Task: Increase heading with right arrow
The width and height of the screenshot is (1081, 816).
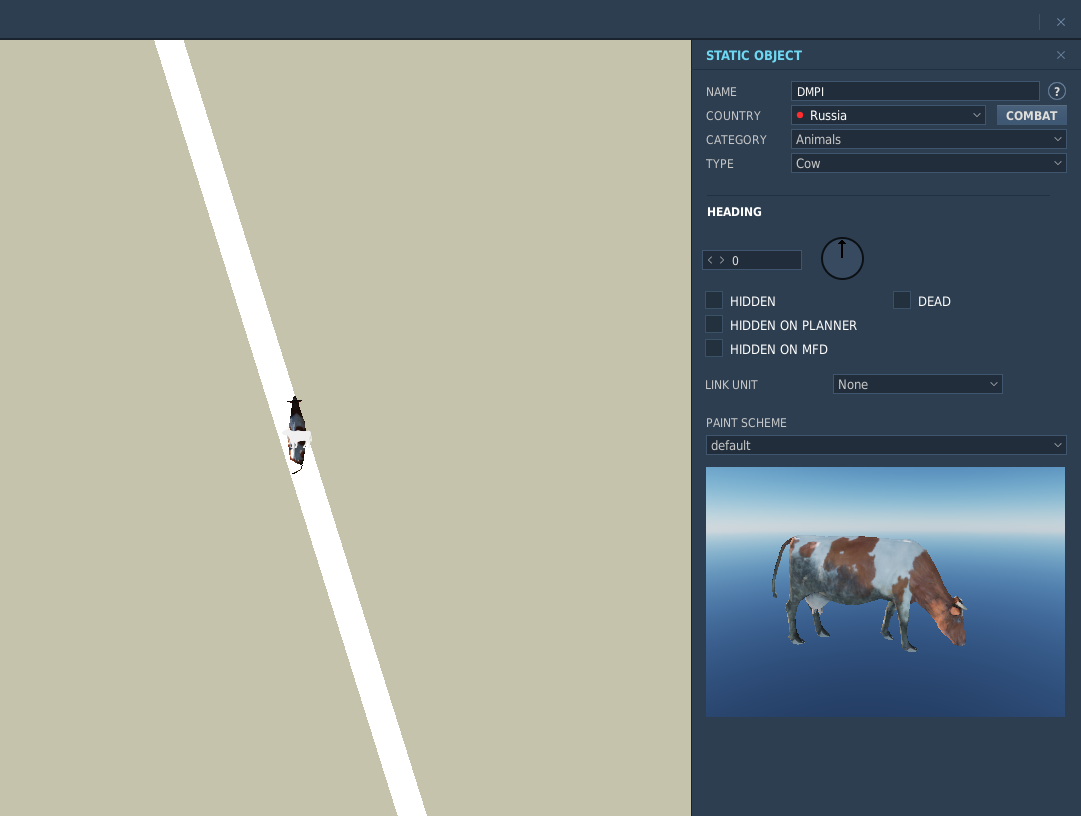Action: pos(721,260)
